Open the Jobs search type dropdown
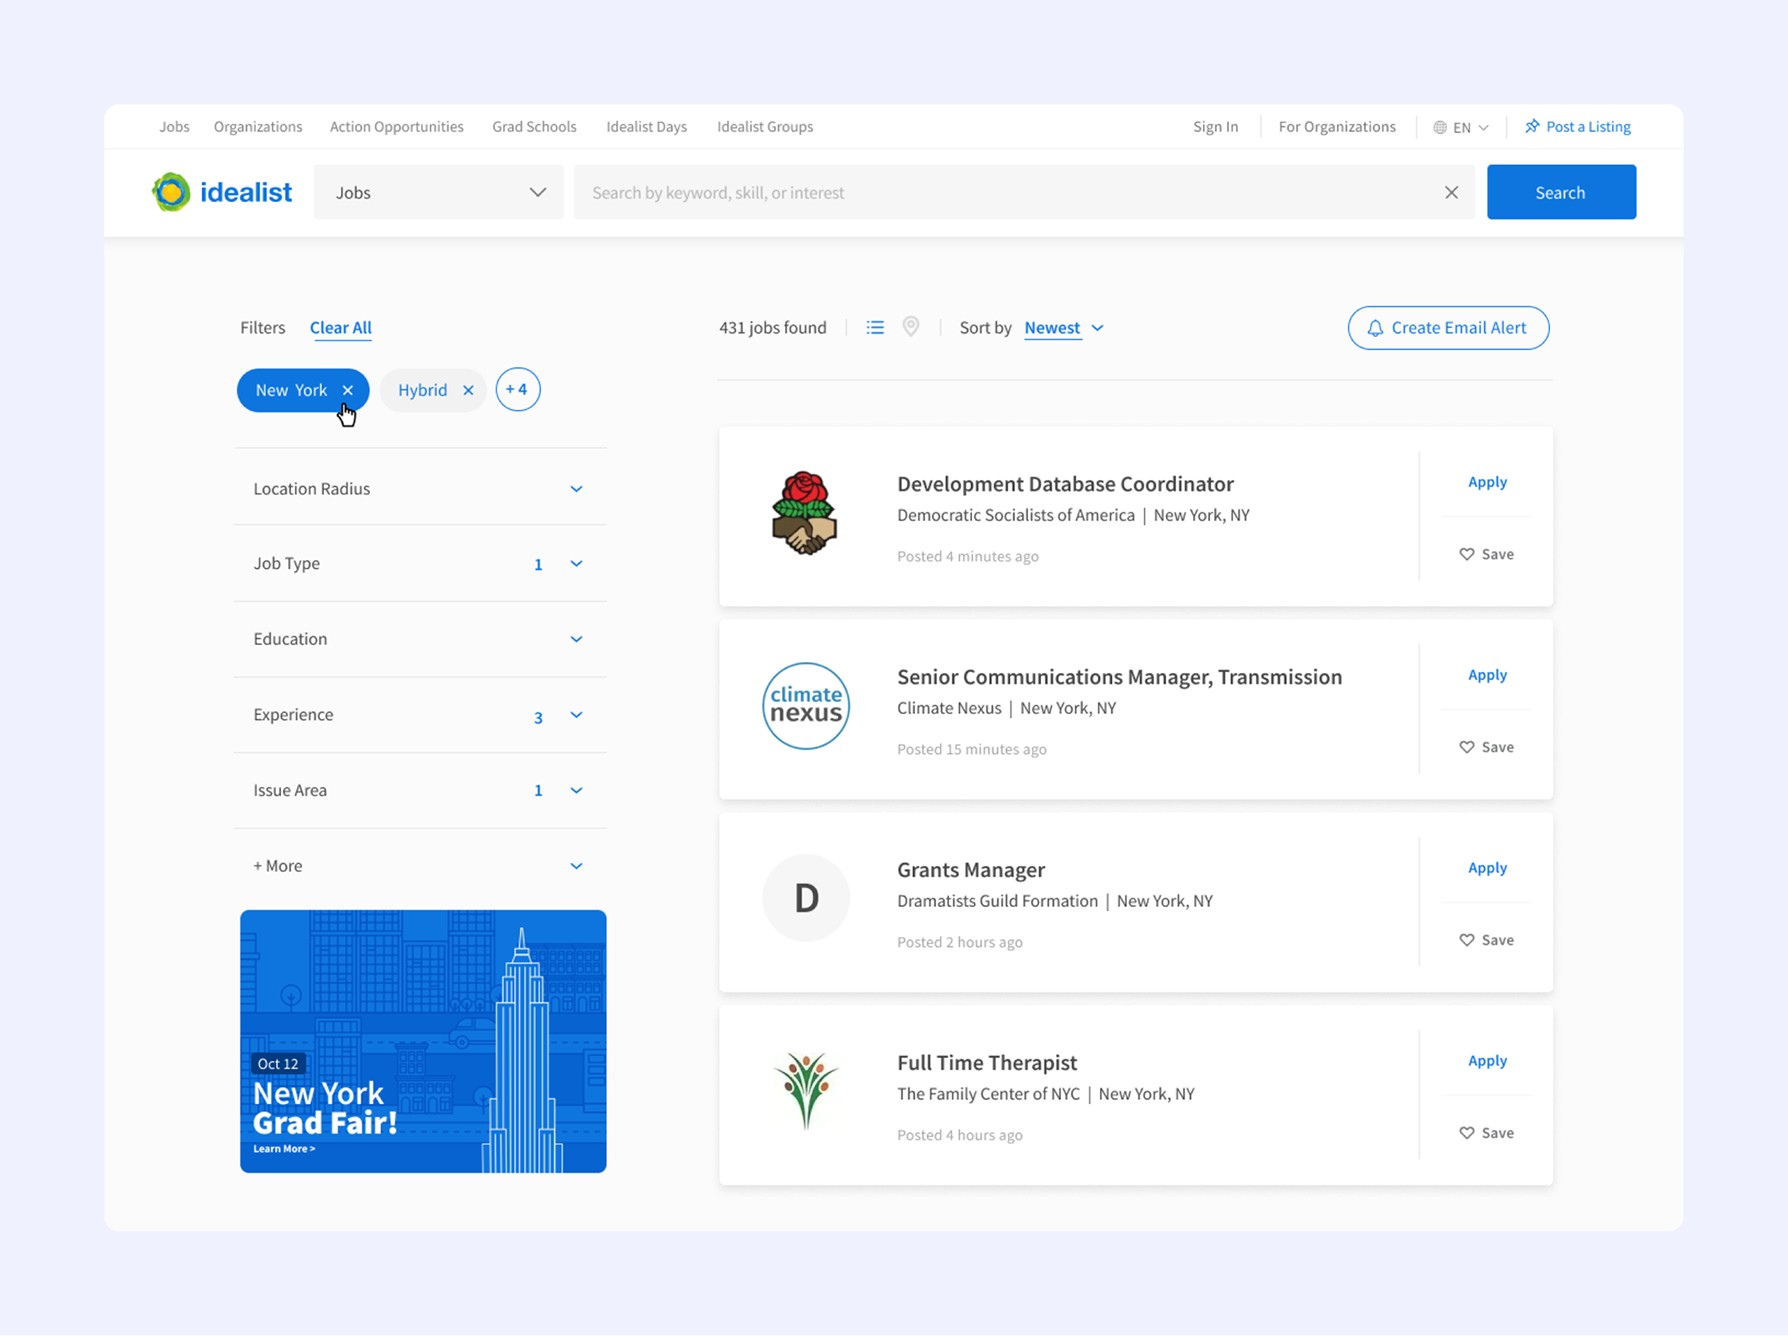 [x=439, y=192]
